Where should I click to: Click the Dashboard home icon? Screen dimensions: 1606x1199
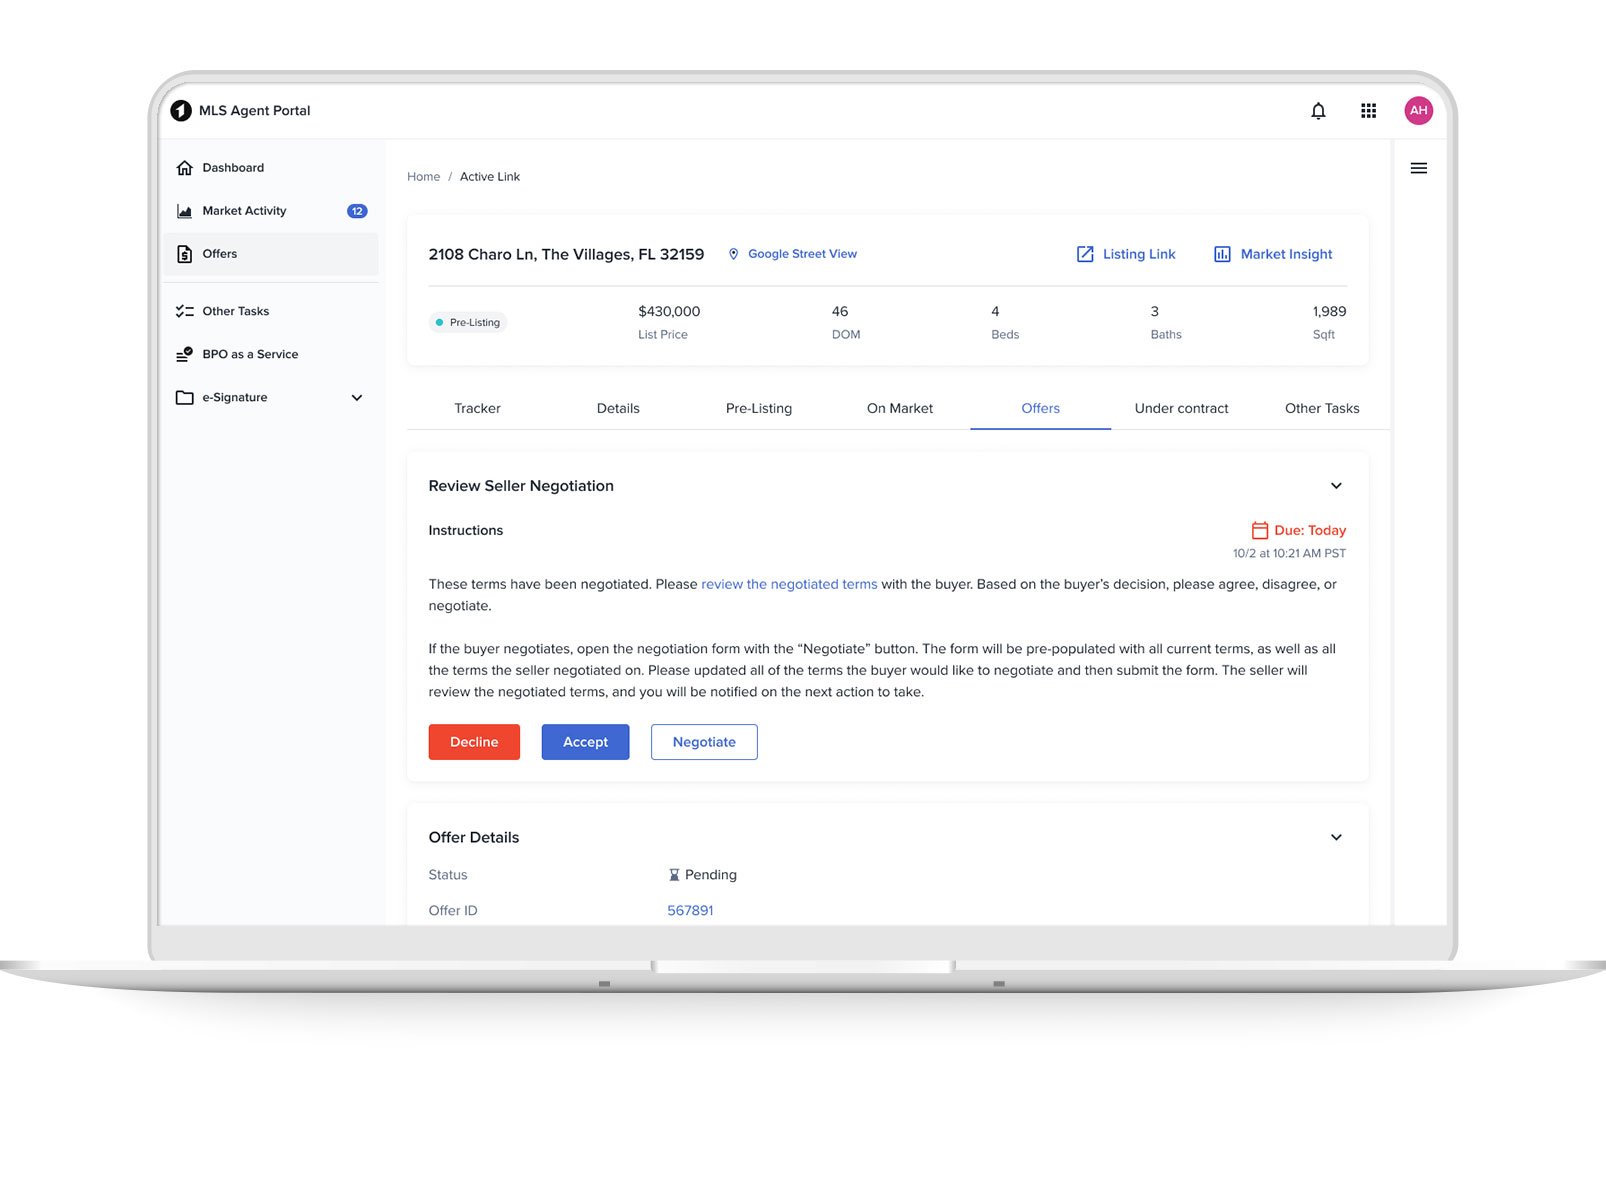coord(185,168)
